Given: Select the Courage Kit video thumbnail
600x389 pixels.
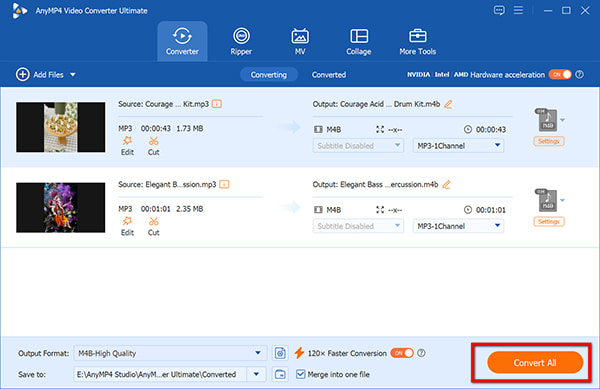Looking at the screenshot, I should tap(60, 127).
